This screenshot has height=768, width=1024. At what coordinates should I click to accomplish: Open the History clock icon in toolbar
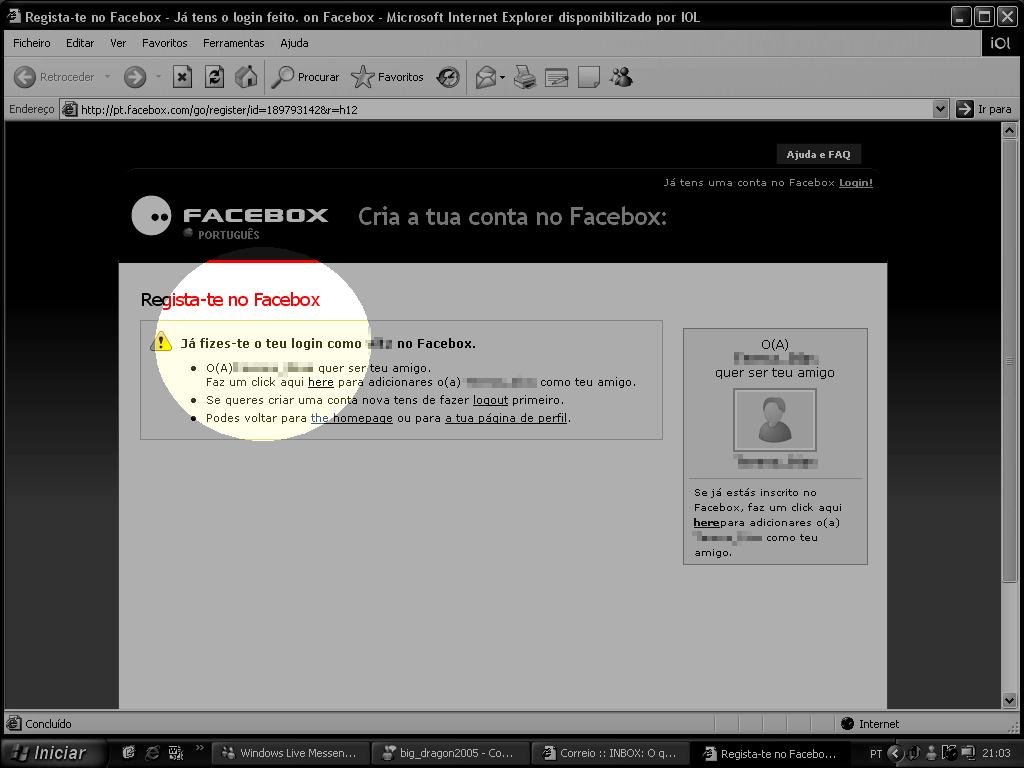pyautogui.click(x=448, y=77)
